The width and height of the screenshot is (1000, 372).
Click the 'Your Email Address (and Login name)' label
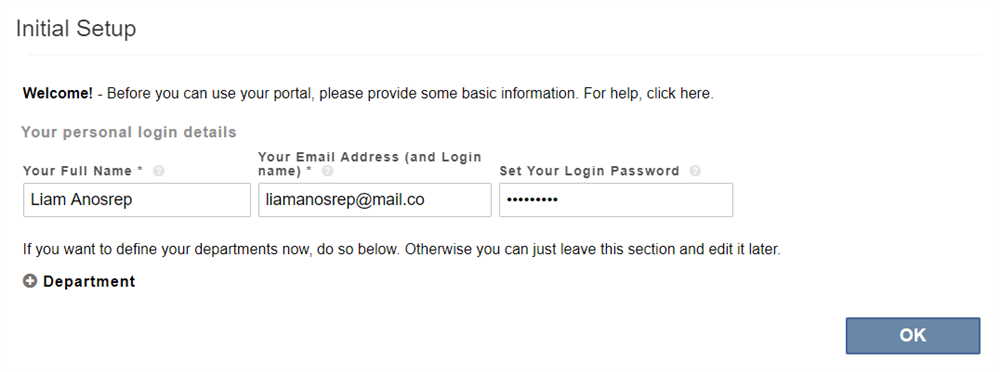[x=370, y=163]
